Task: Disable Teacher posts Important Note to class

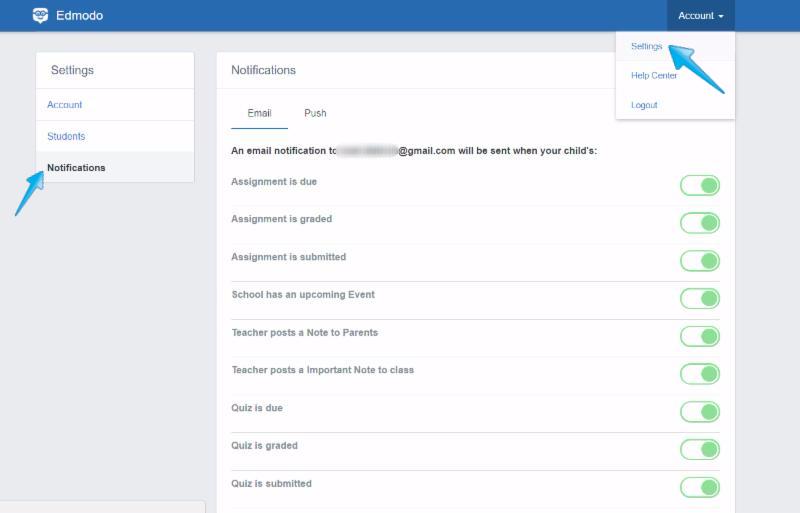Action: click(700, 374)
